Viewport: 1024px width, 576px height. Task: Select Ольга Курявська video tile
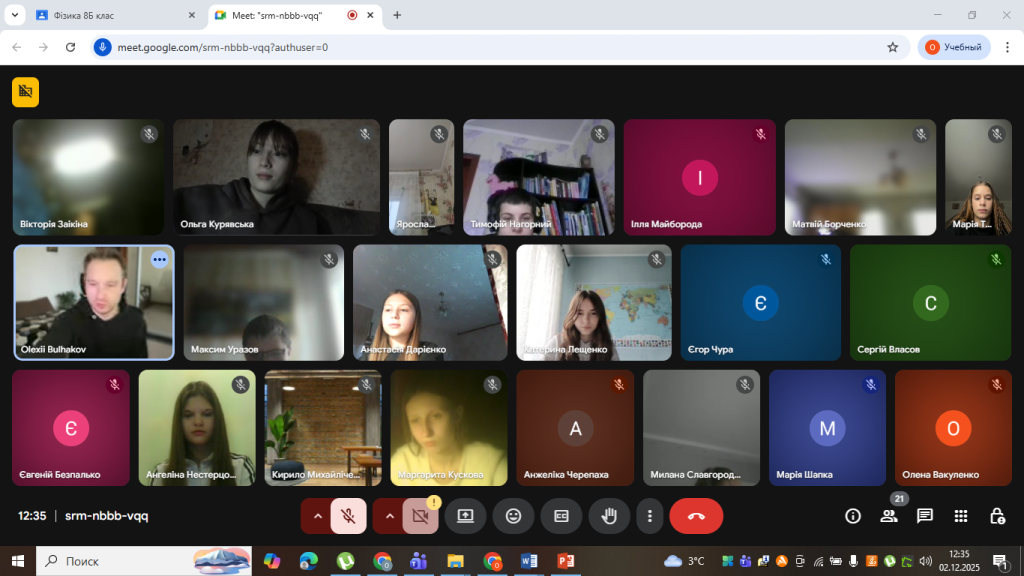pos(276,177)
